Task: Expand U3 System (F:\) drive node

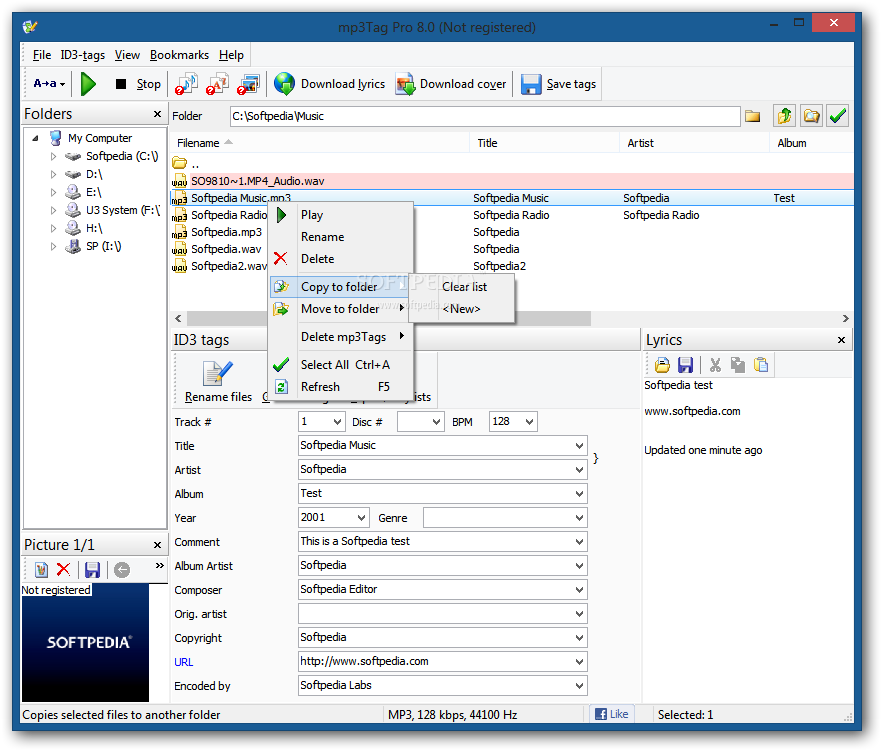Action: point(53,210)
